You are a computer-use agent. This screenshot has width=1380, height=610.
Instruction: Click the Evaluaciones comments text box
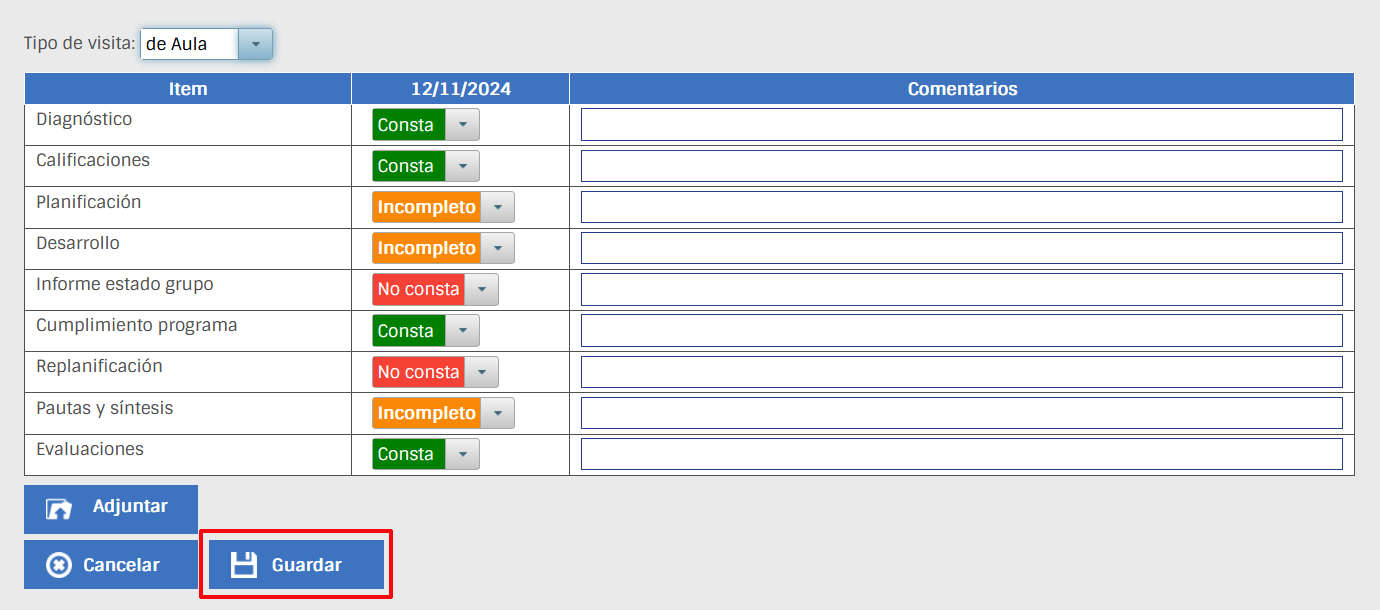(x=961, y=454)
